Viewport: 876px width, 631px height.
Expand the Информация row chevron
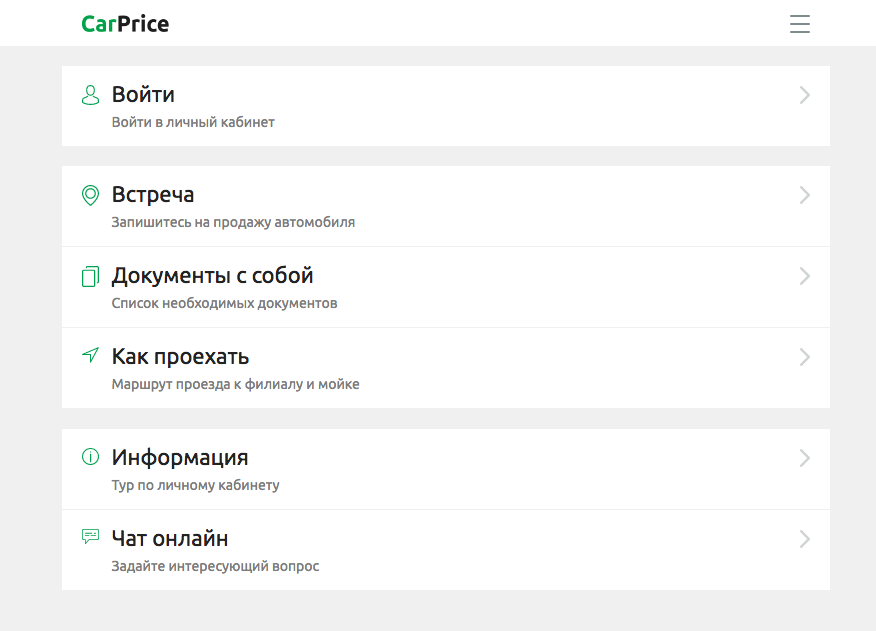click(x=804, y=459)
